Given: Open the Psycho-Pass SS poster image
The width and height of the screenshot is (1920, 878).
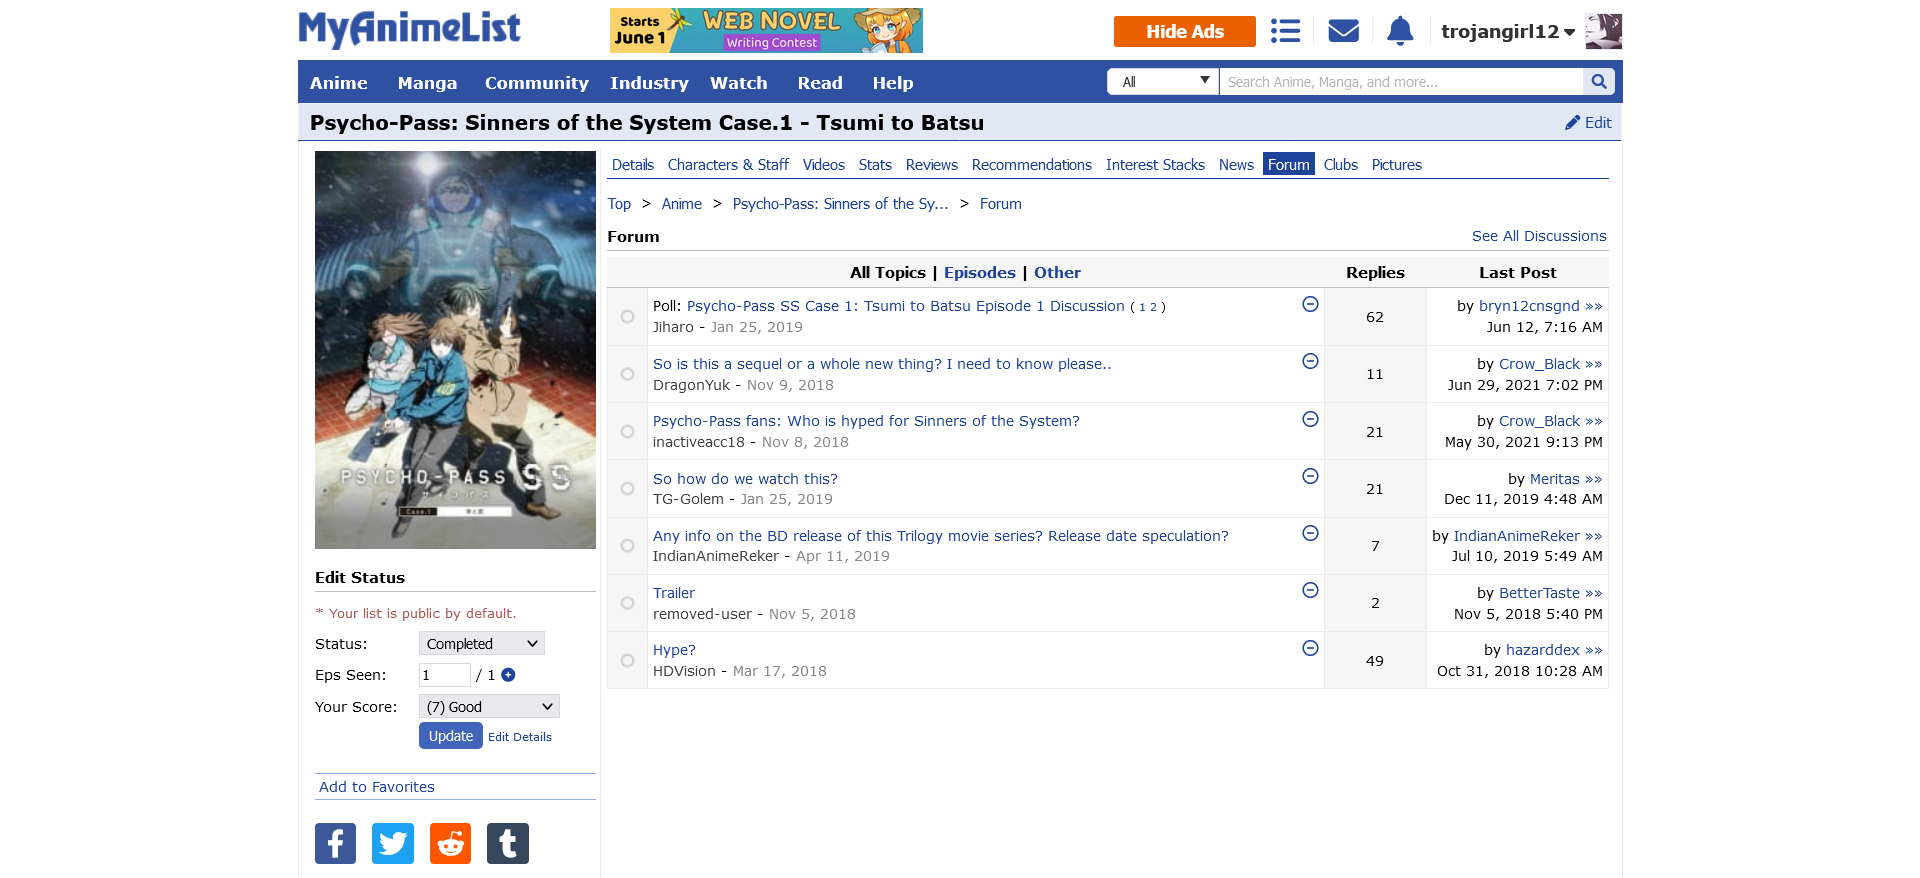Looking at the screenshot, I should (455, 350).
